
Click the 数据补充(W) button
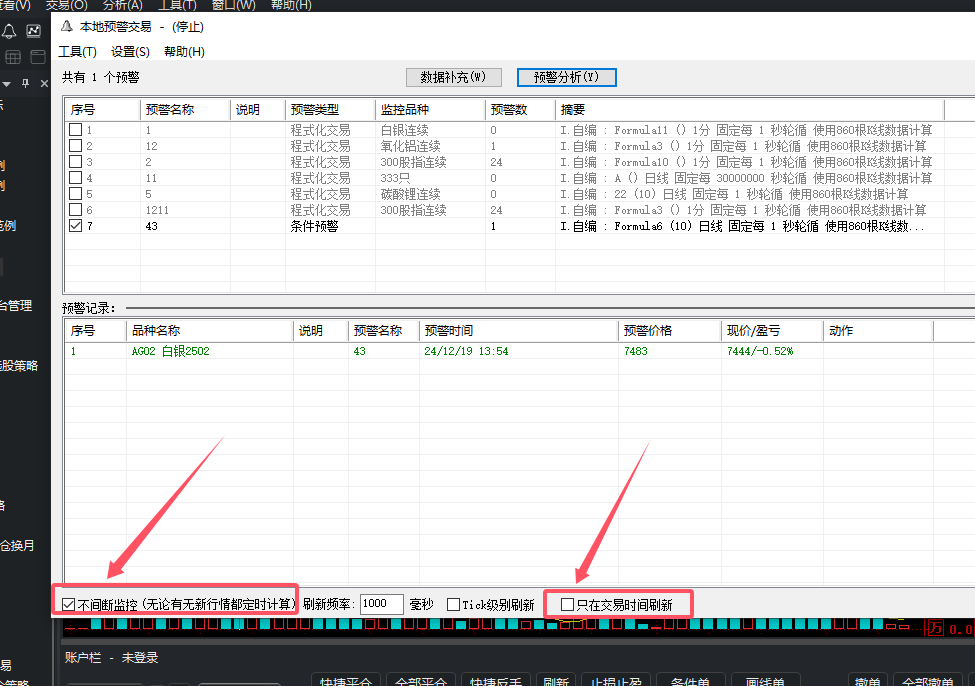click(453, 77)
